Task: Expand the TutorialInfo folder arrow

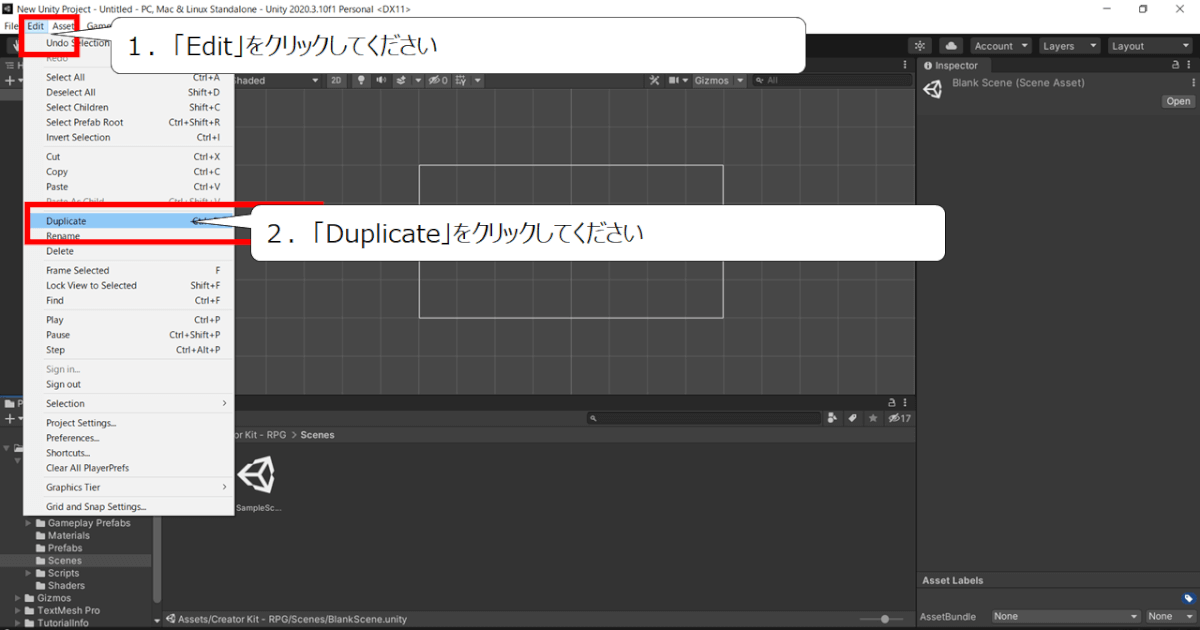Action: 17,623
